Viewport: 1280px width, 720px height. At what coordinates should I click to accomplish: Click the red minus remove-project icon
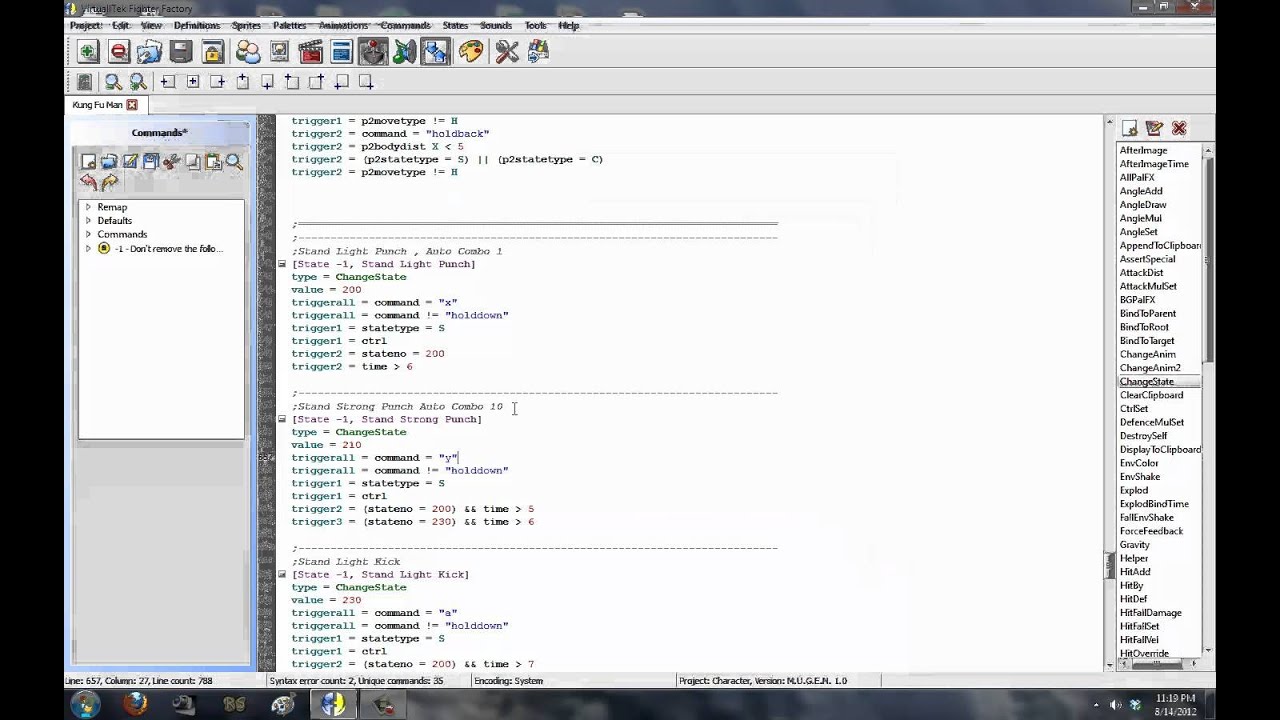(119, 52)
